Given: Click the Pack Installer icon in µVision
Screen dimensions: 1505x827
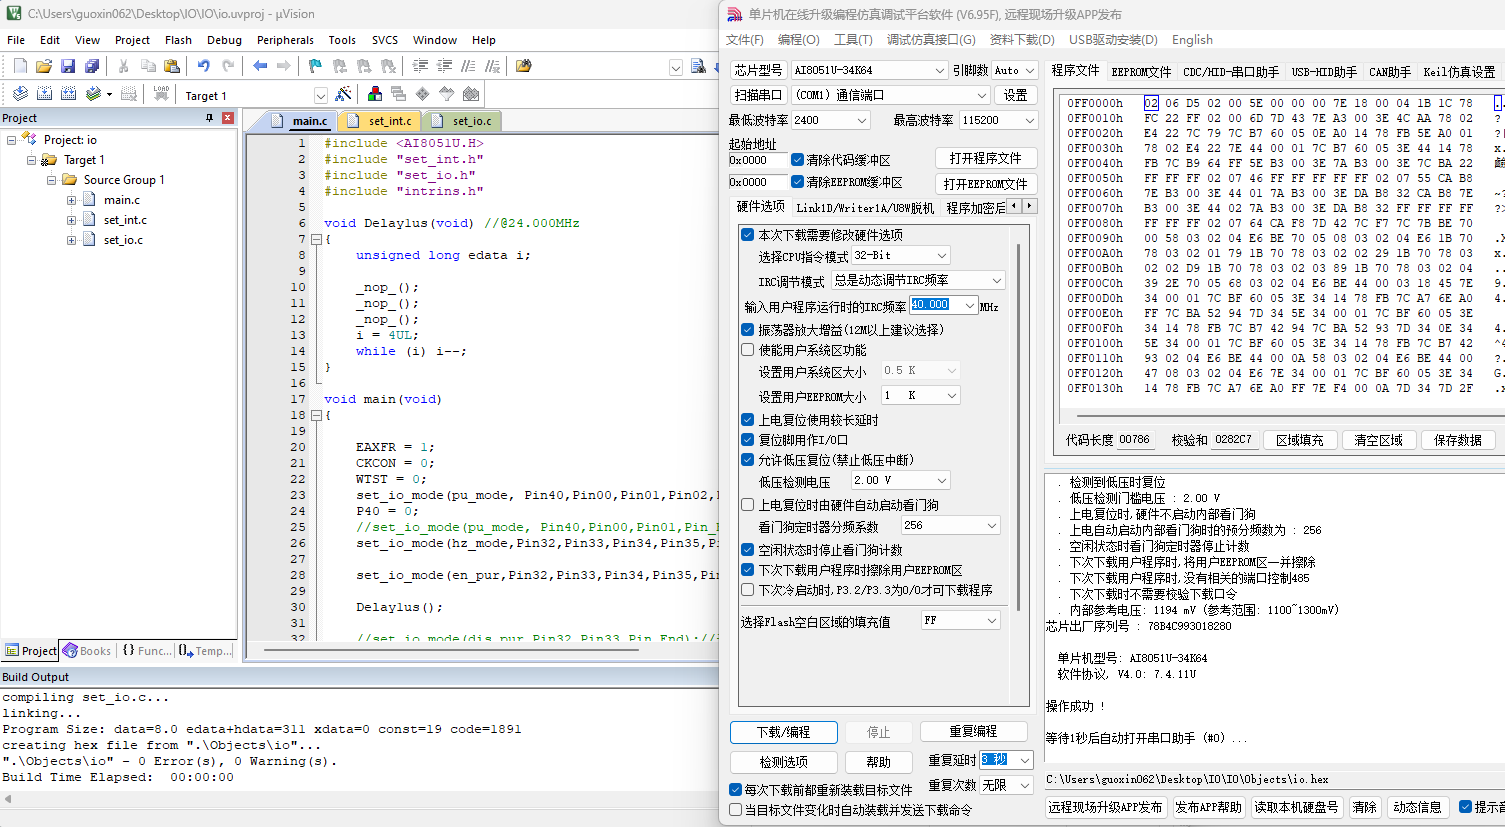Looking at the screenshot, I should point(471,94).
